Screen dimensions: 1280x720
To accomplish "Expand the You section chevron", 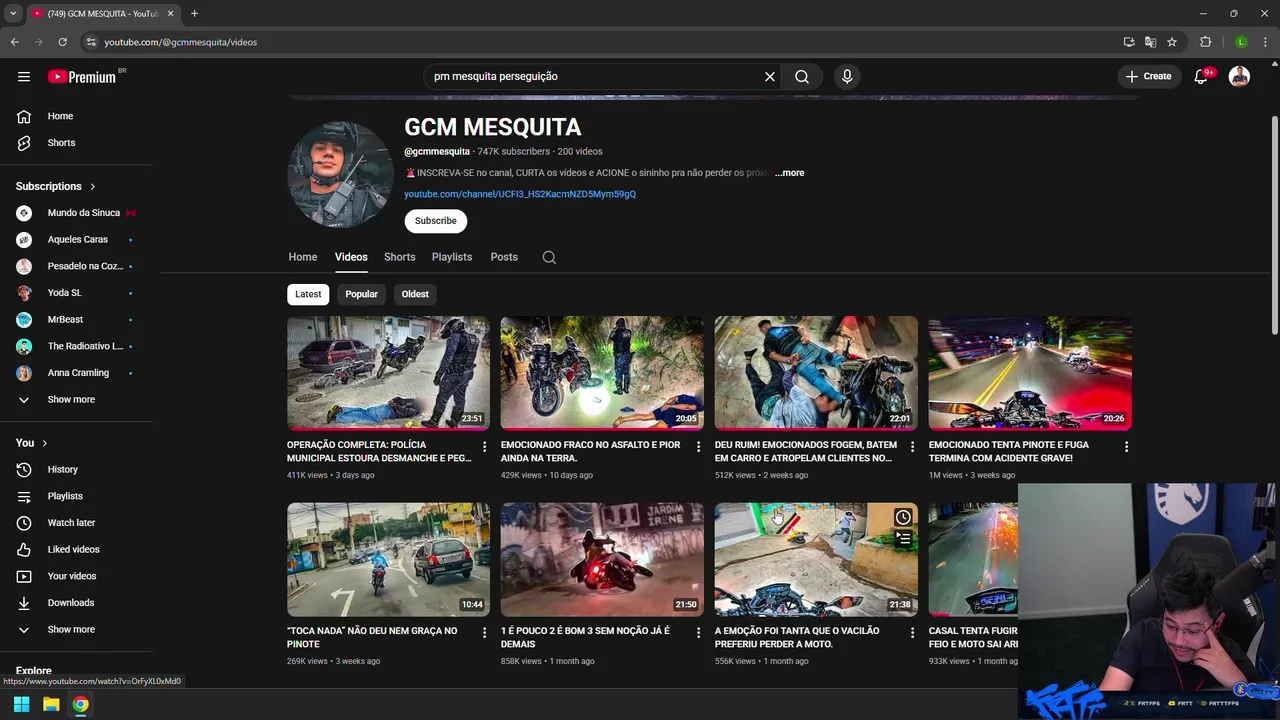I will [44, 443].
